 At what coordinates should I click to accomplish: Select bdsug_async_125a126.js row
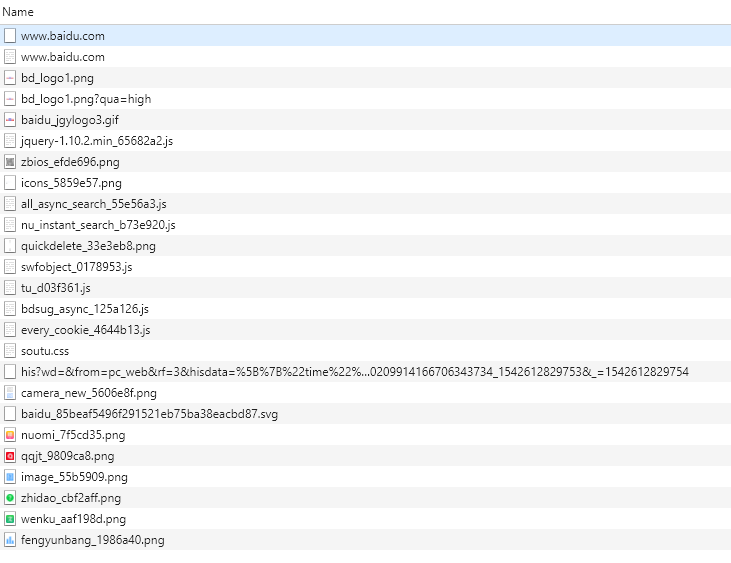[x=366, y=309]
